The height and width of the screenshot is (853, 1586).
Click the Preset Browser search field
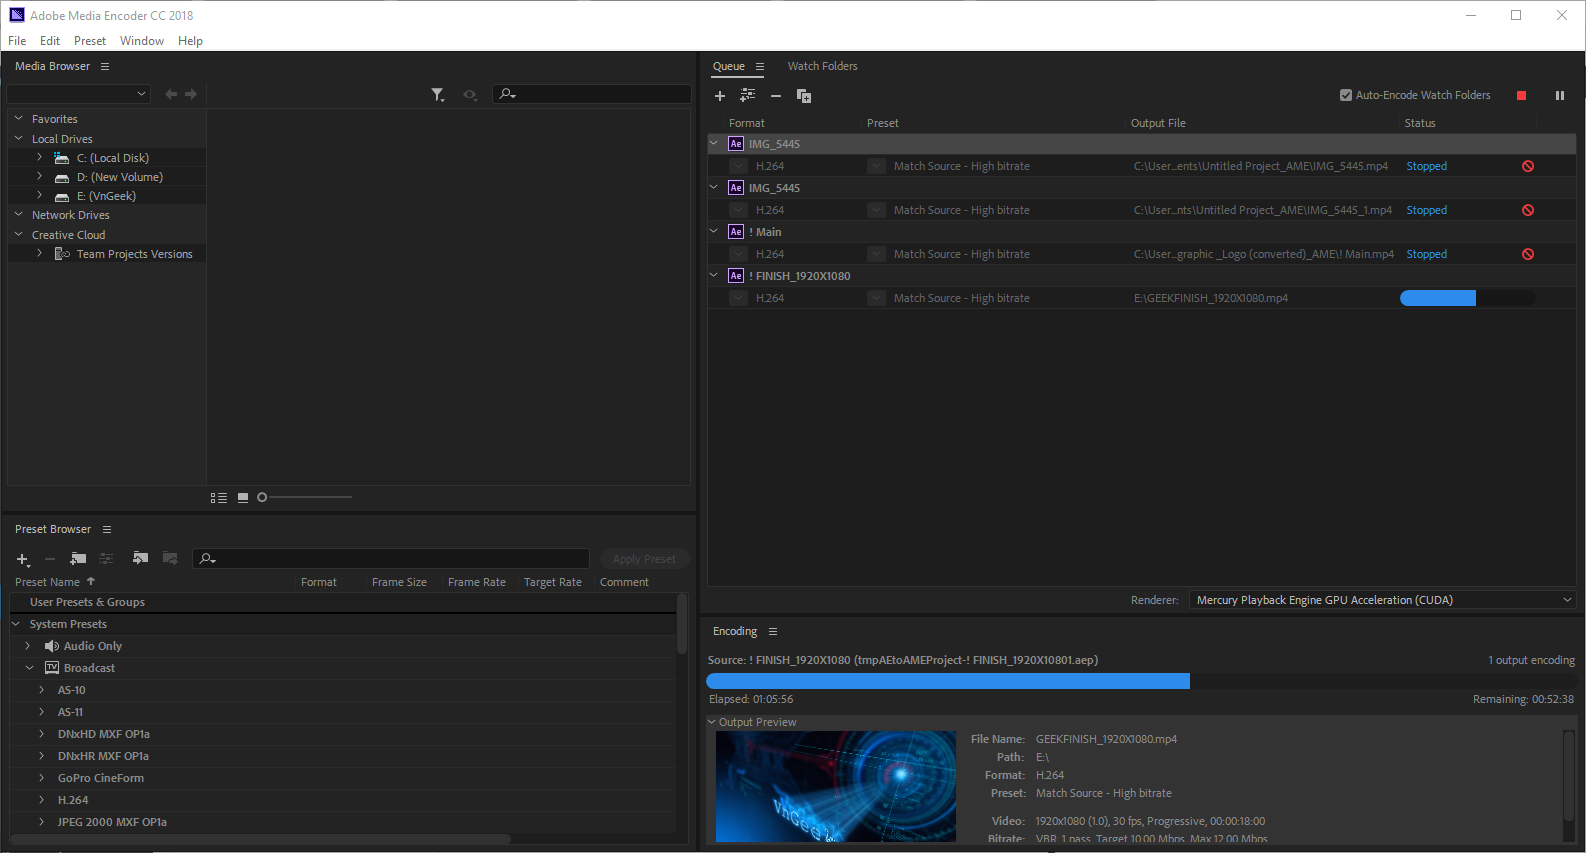coord(391,558)
